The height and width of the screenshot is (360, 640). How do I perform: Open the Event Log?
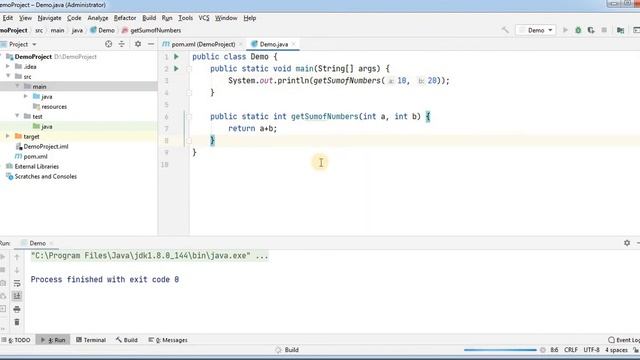pyautogui.click(x=624, y=340)
